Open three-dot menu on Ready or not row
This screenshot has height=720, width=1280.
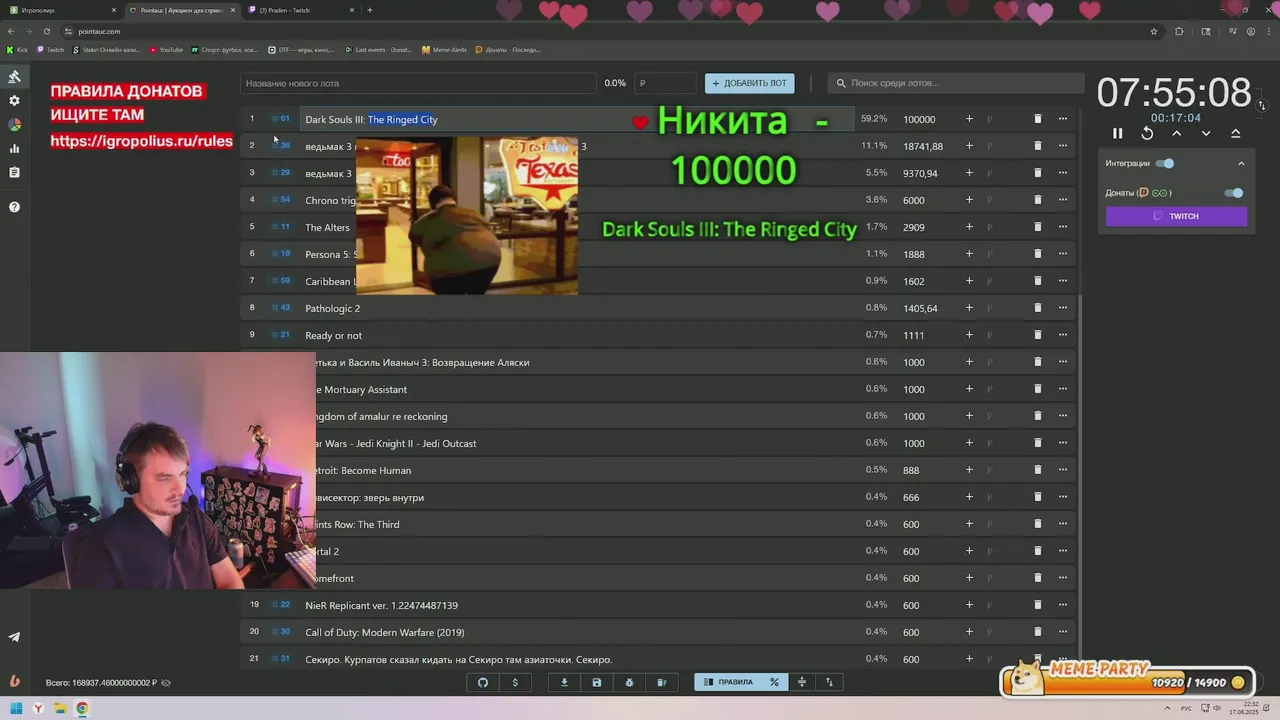tap(1063, 335)
